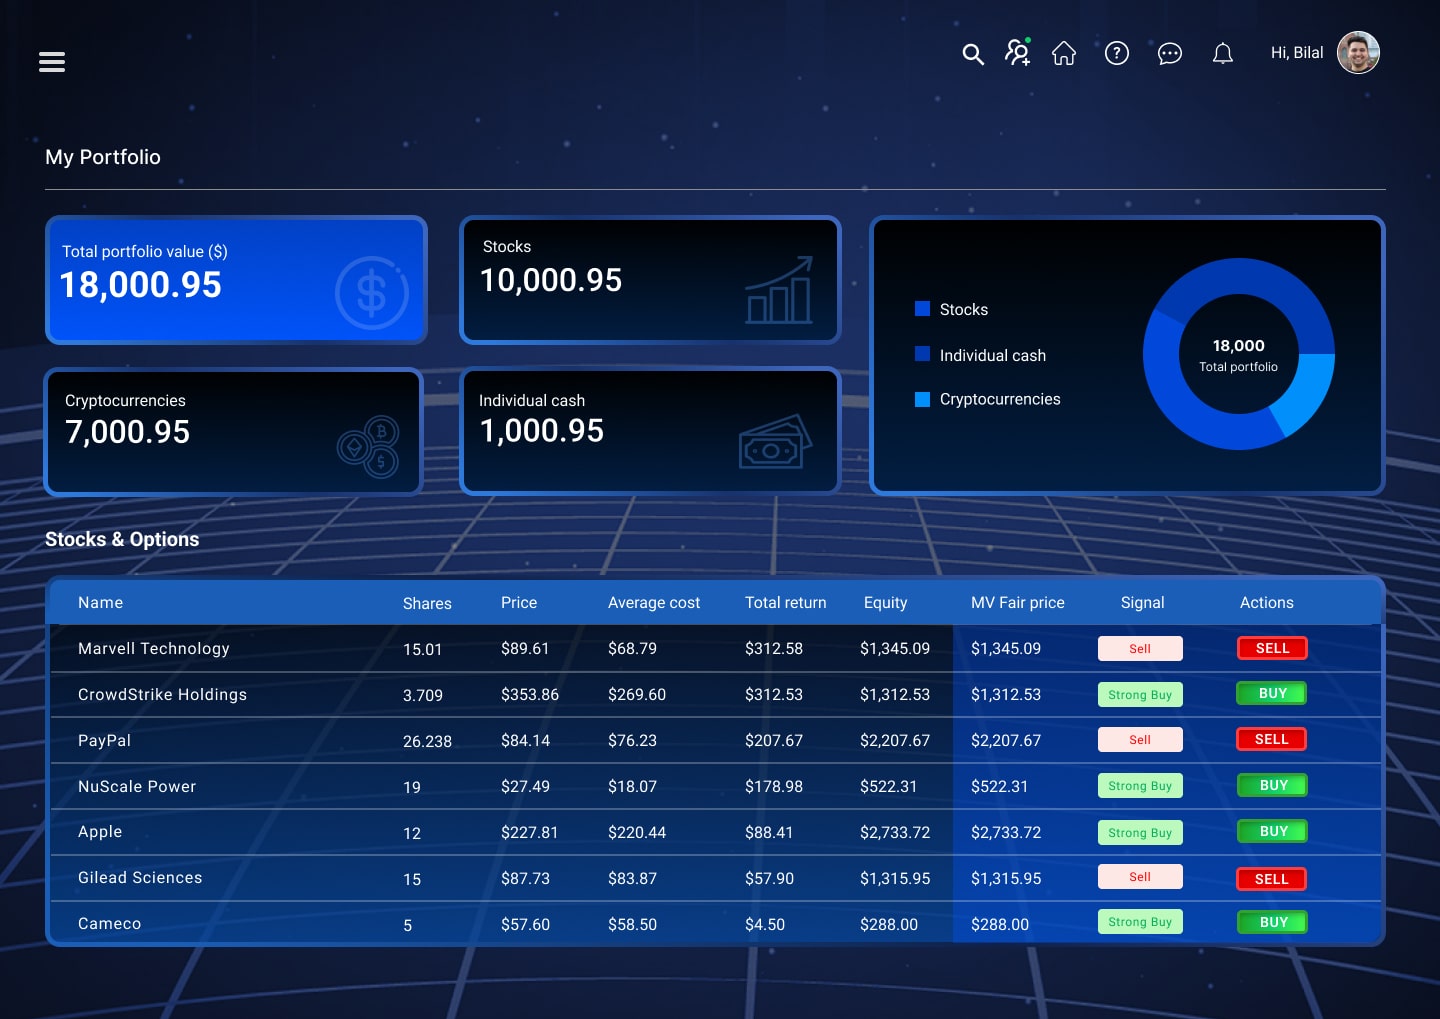Click the Name column header
The image size is (1440, 1019).
click(x=101, y=602)
